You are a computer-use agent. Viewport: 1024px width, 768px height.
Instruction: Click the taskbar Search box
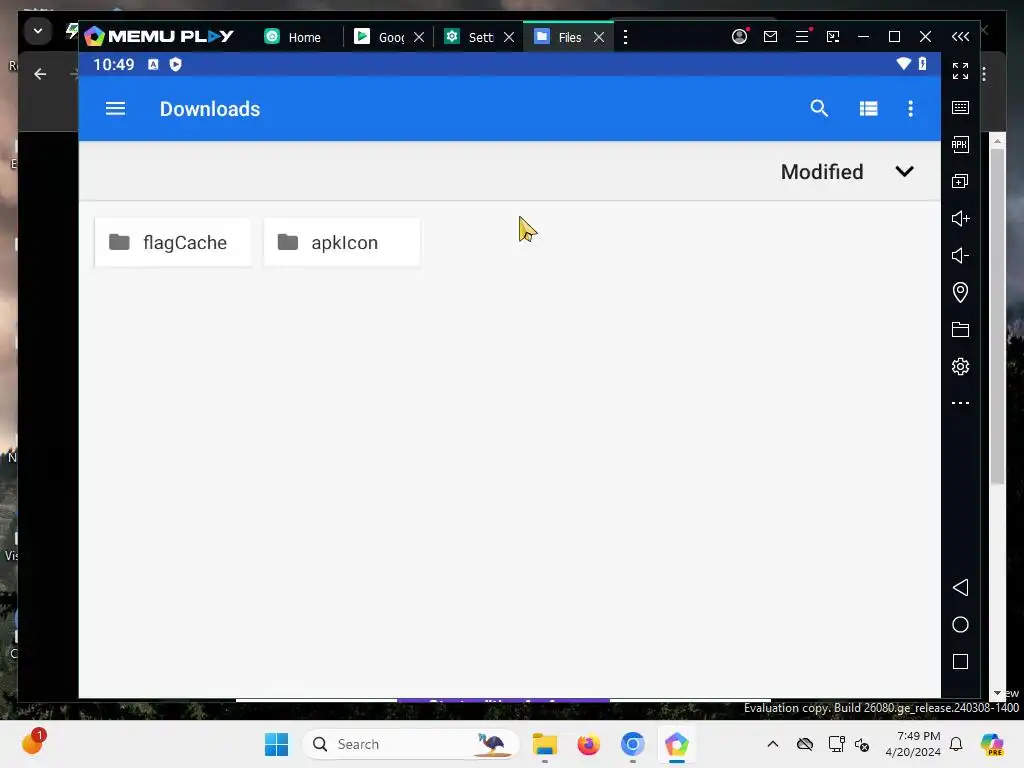coord(410,744)
